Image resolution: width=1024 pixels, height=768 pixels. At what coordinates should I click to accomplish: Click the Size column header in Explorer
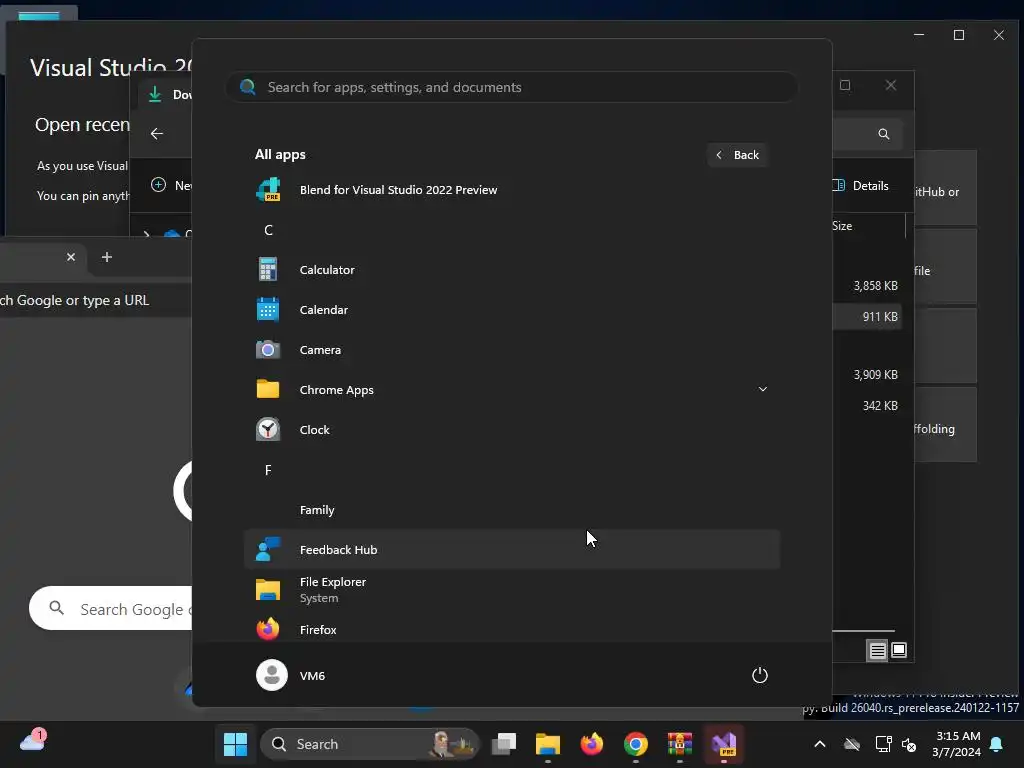coord(842,226)
